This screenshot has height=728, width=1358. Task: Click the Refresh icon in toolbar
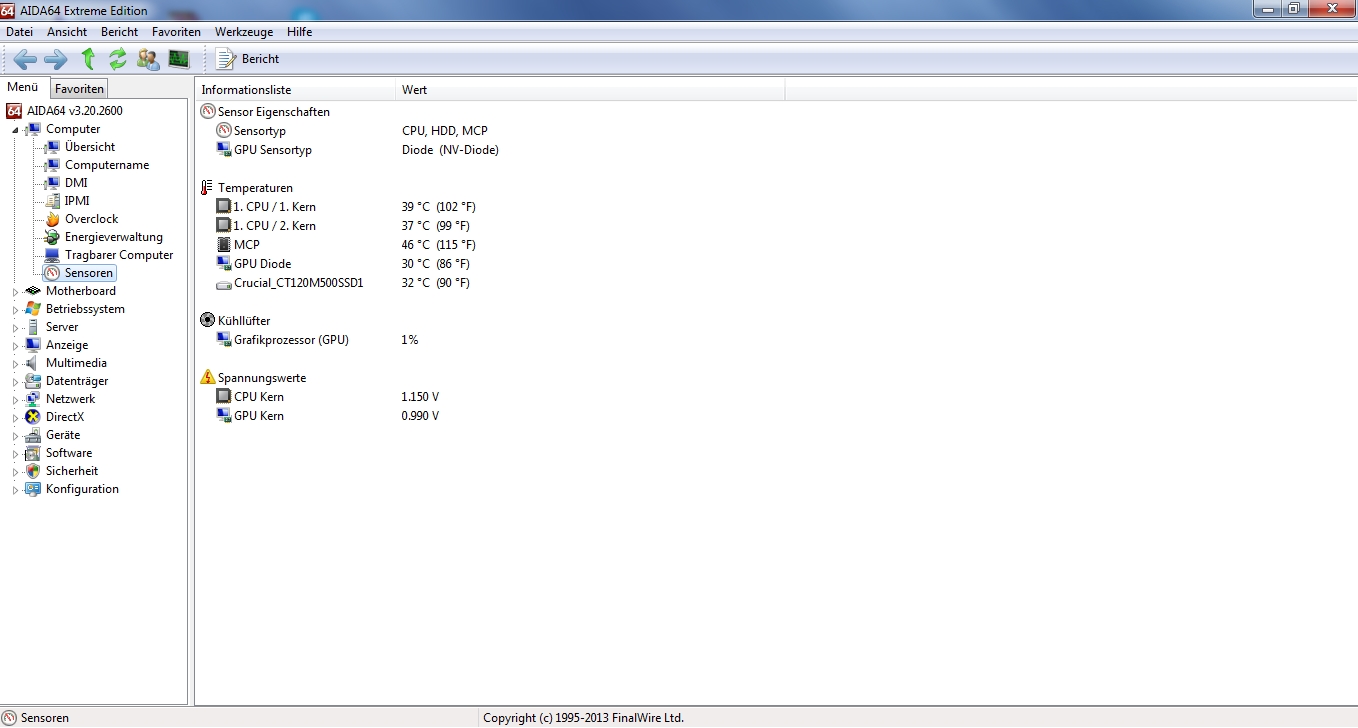(x=118, y=59)
